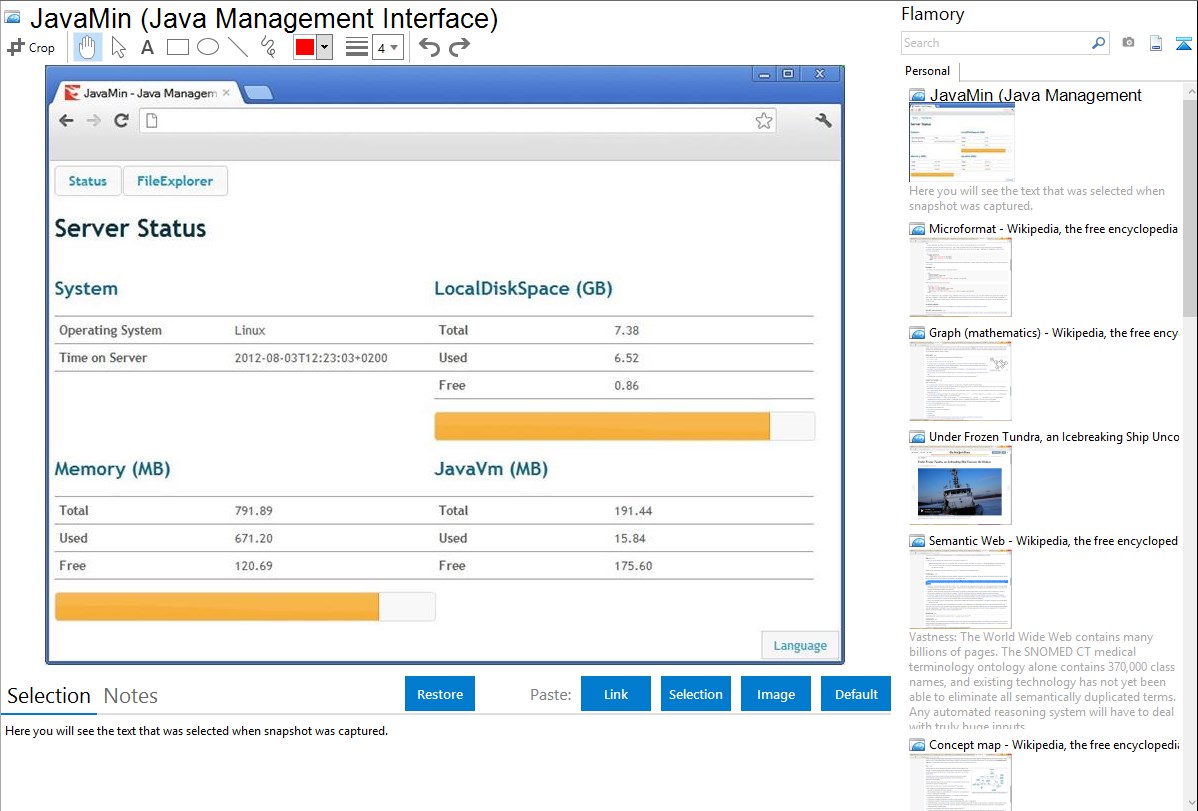Click the red color swatch
Viewport: 1198px width, 811px height.
tap(305, 47)
